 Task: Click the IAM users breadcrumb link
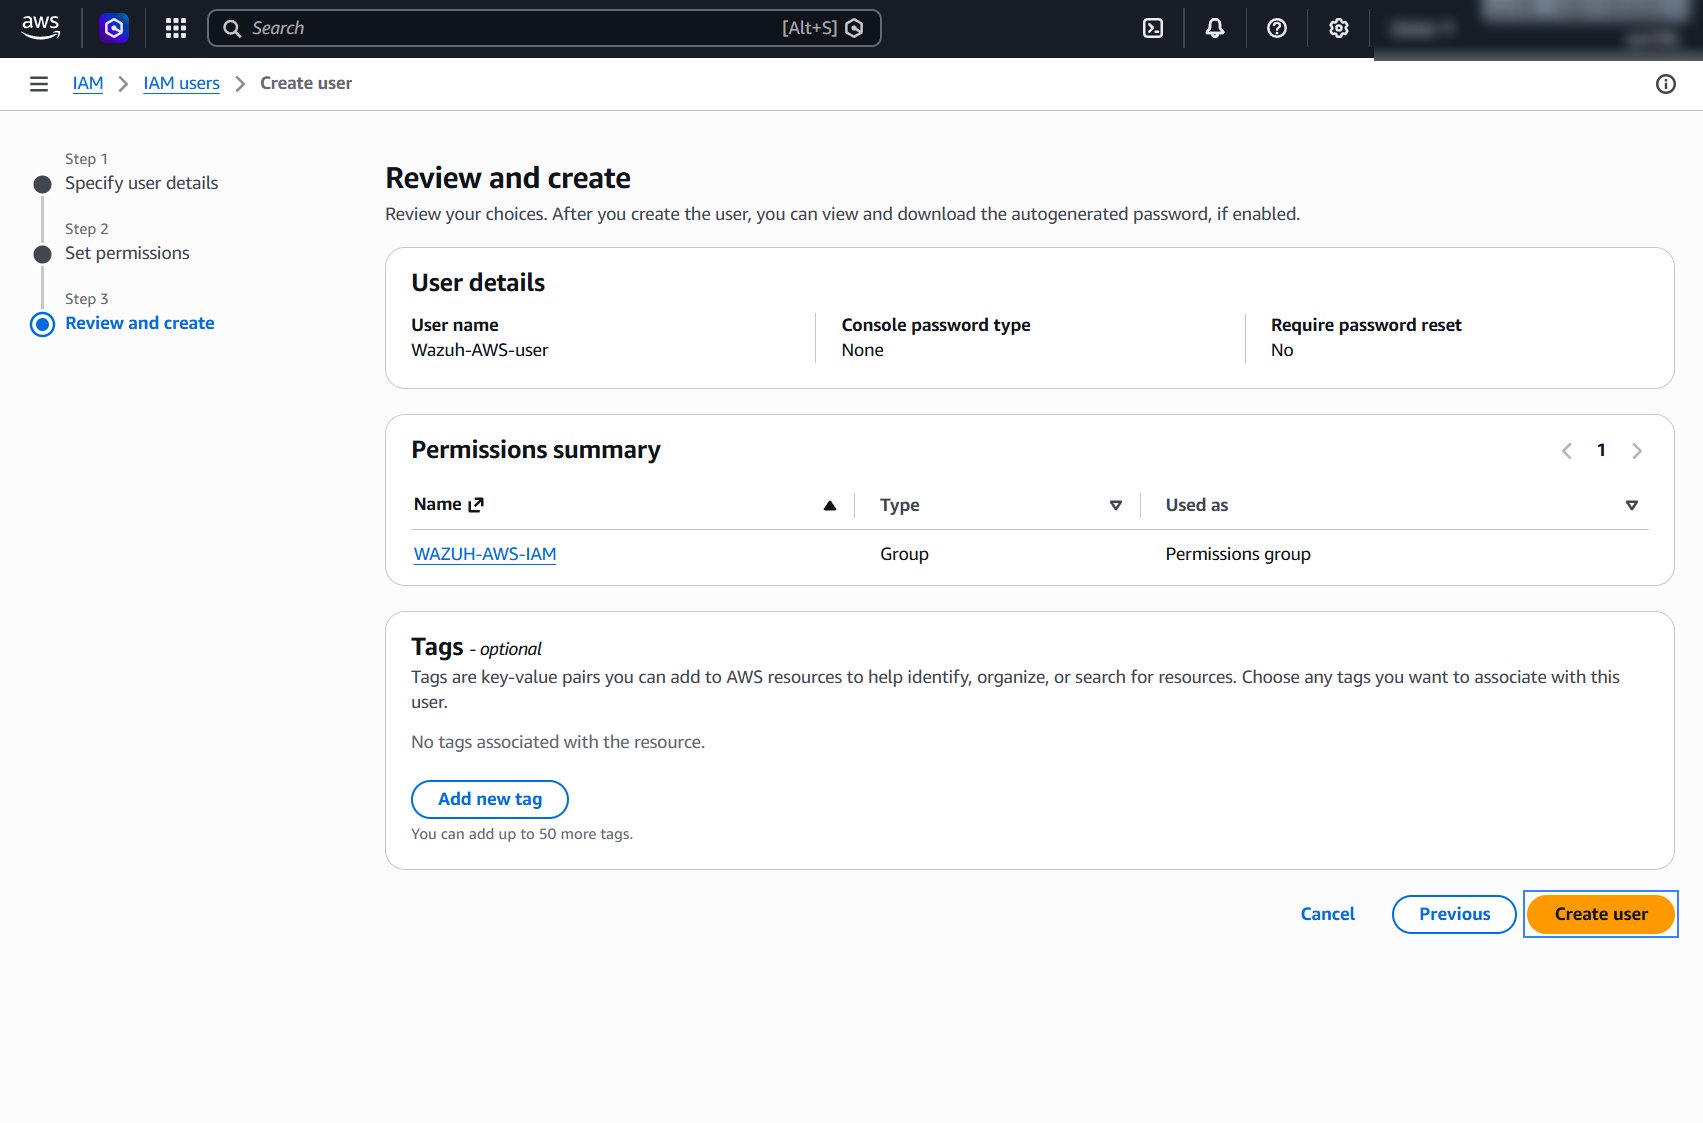(x=182, y=83)
